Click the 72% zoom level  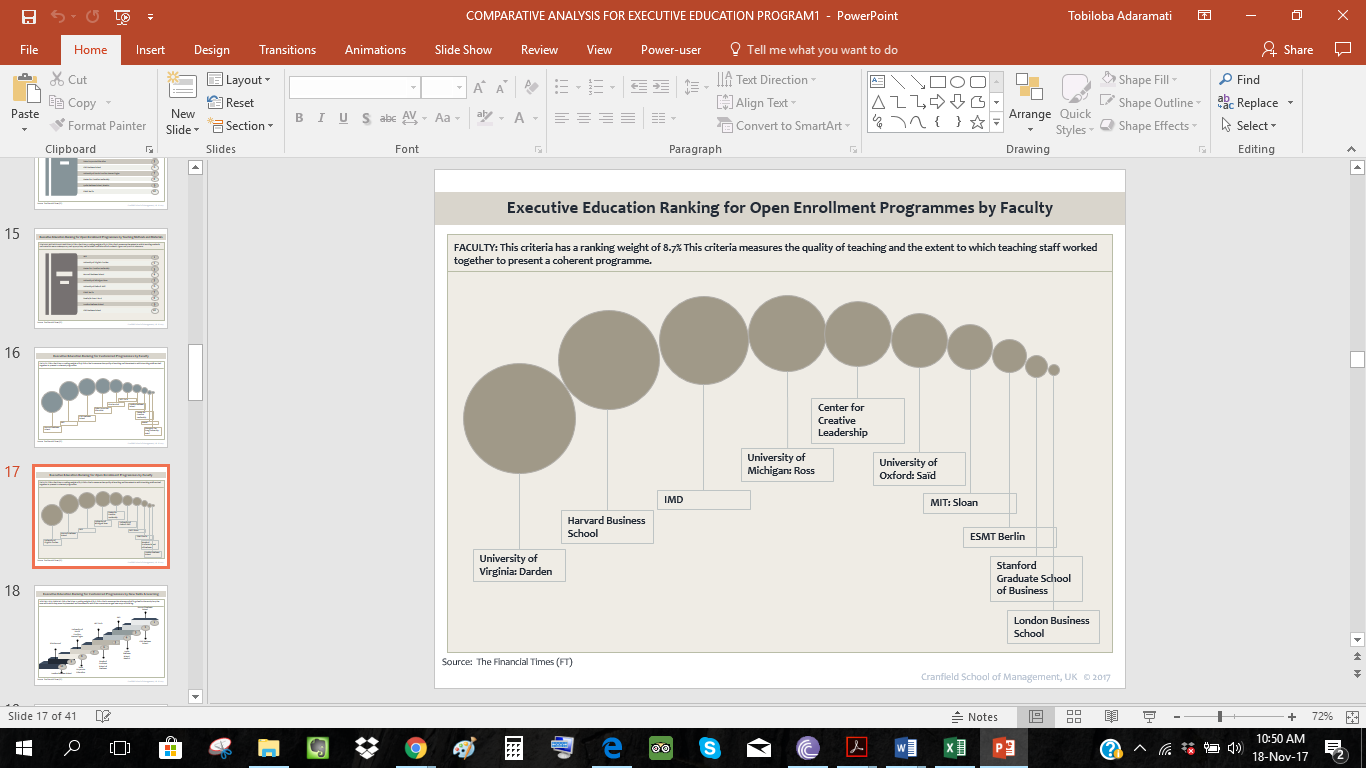1322,716
